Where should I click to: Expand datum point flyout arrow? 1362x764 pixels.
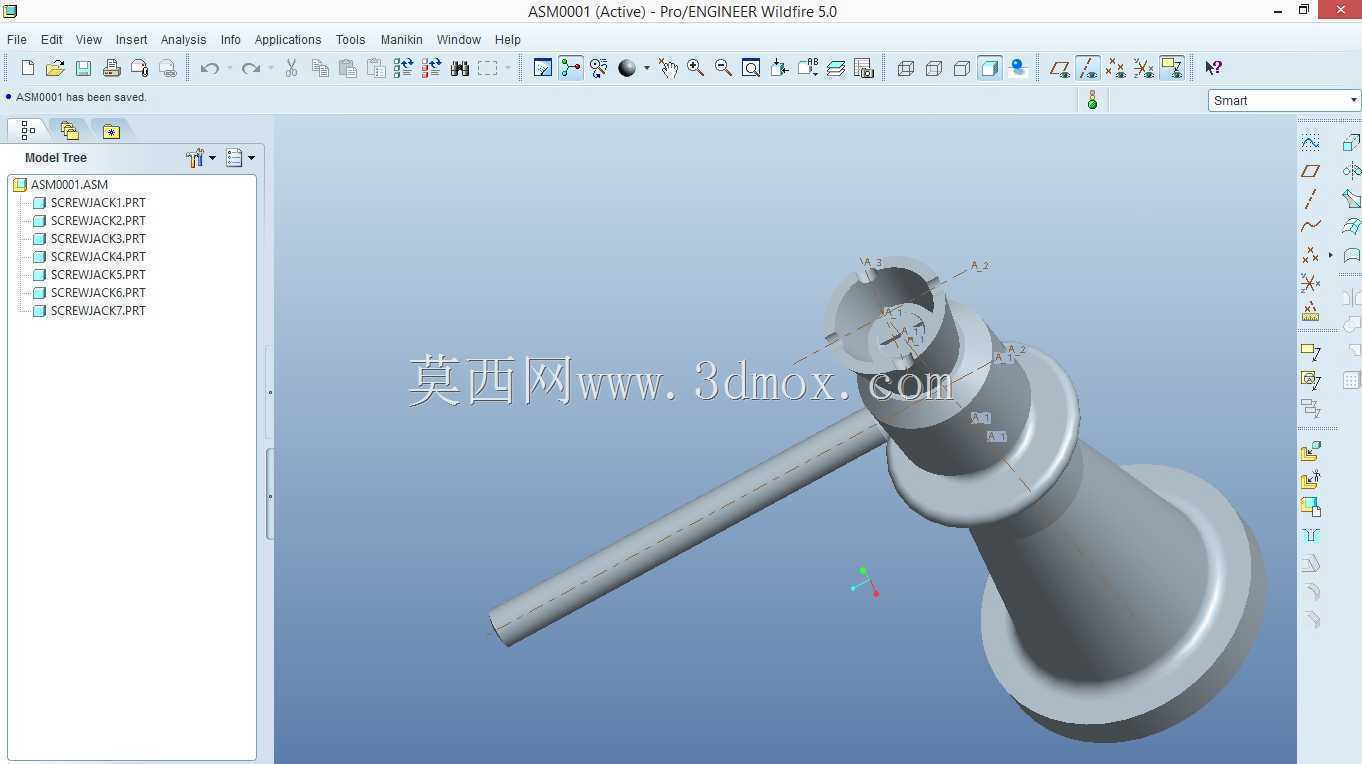coord(1331,255)
